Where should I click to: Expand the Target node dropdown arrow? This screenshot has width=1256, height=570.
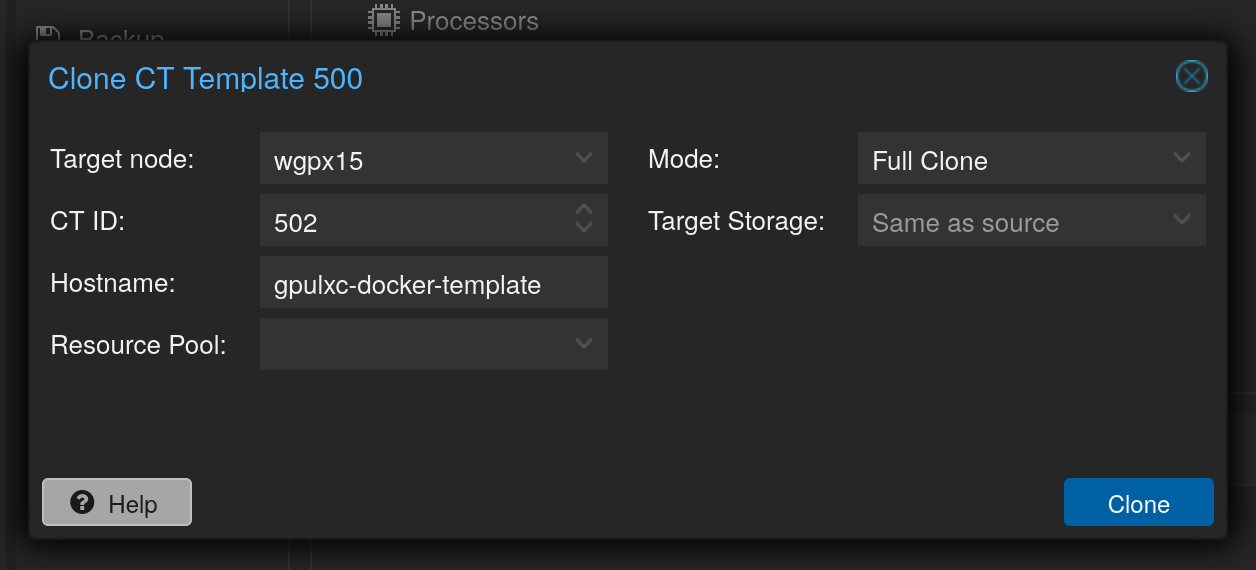click(x=584, y=159)
